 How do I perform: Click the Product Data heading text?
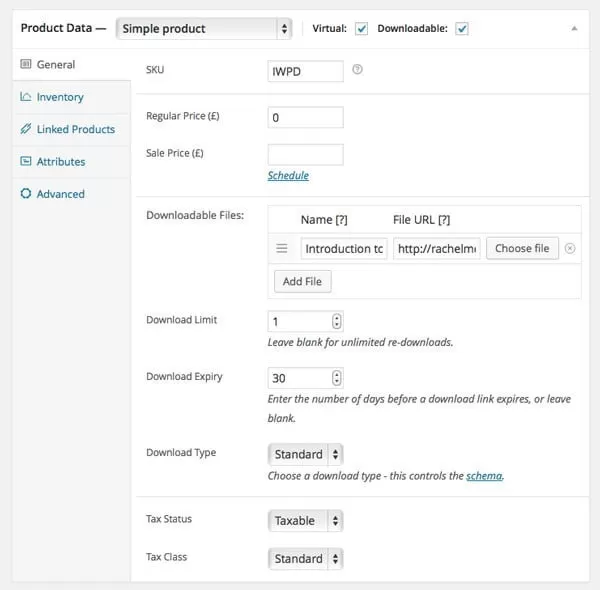[x=56, y=28]
